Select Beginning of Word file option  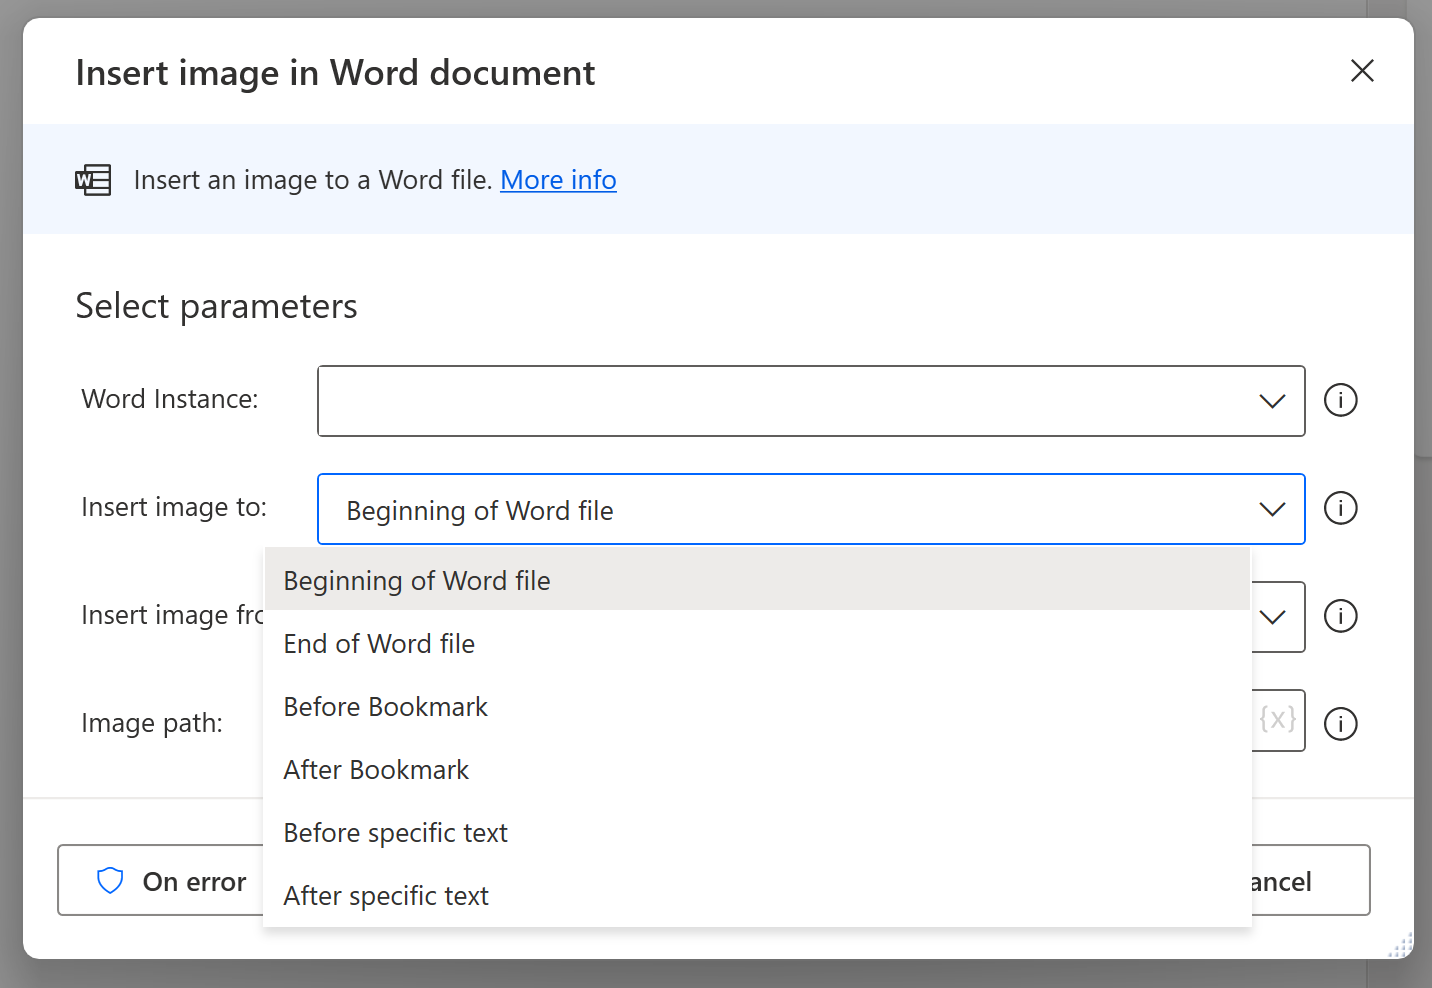pyautogui.click(x=417, y=581)
